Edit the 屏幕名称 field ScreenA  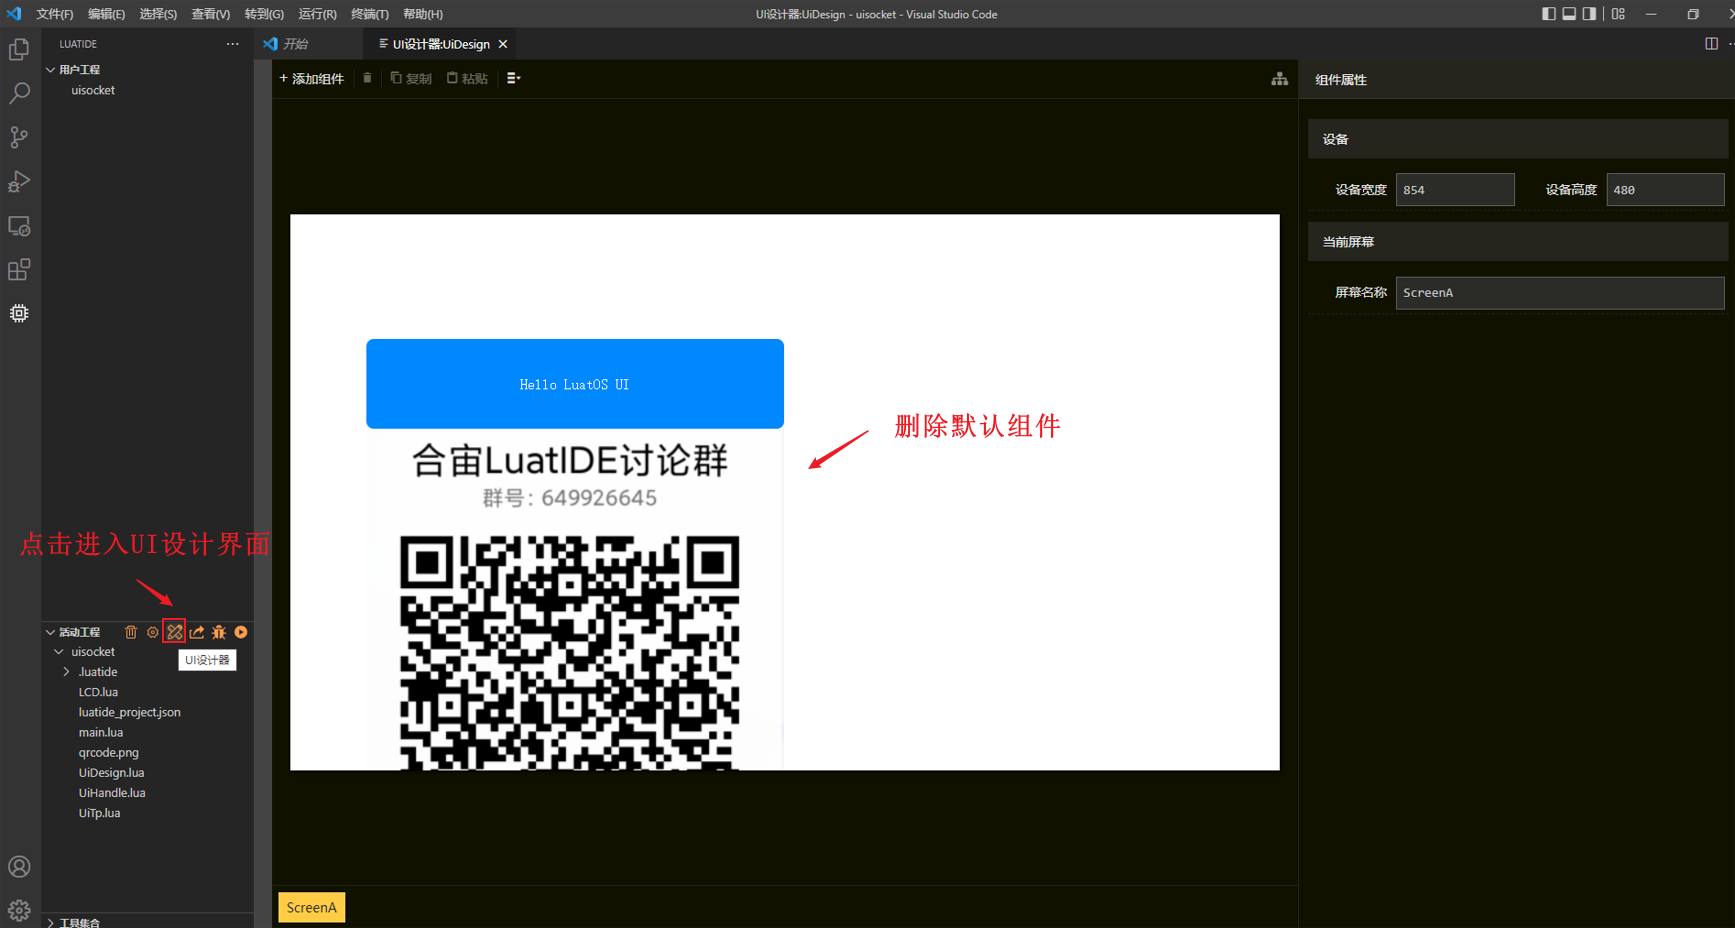[x=1560, y=293]
